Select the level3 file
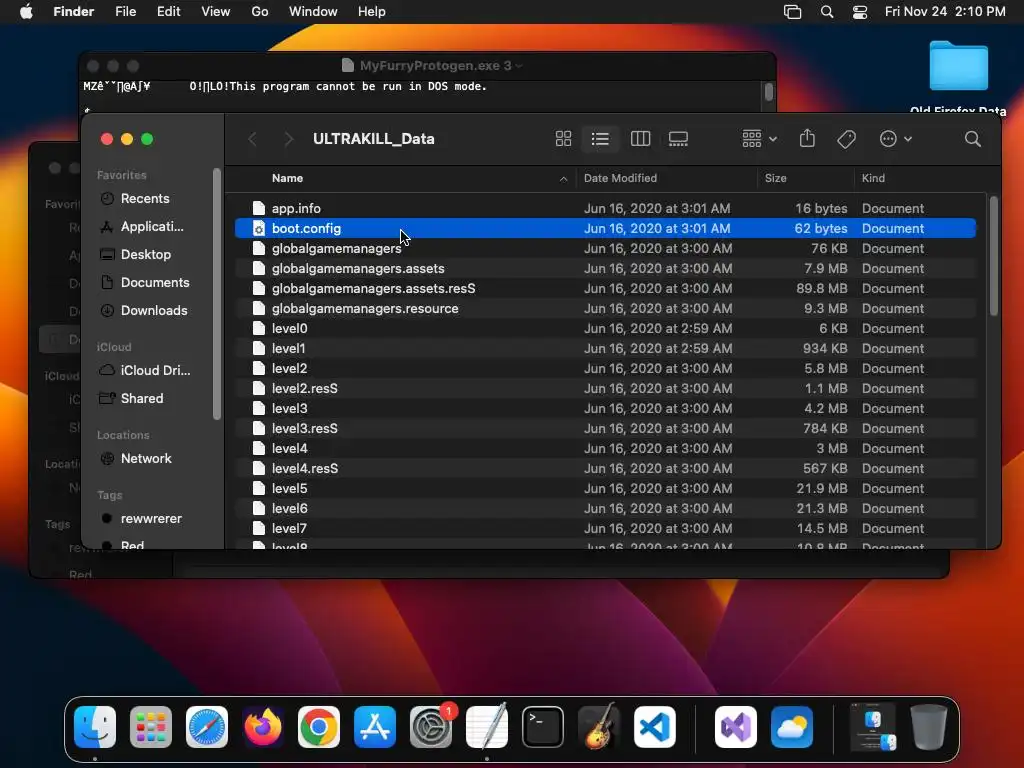The width and height of the screenshot is (1024, 768). tap(605, 408)
